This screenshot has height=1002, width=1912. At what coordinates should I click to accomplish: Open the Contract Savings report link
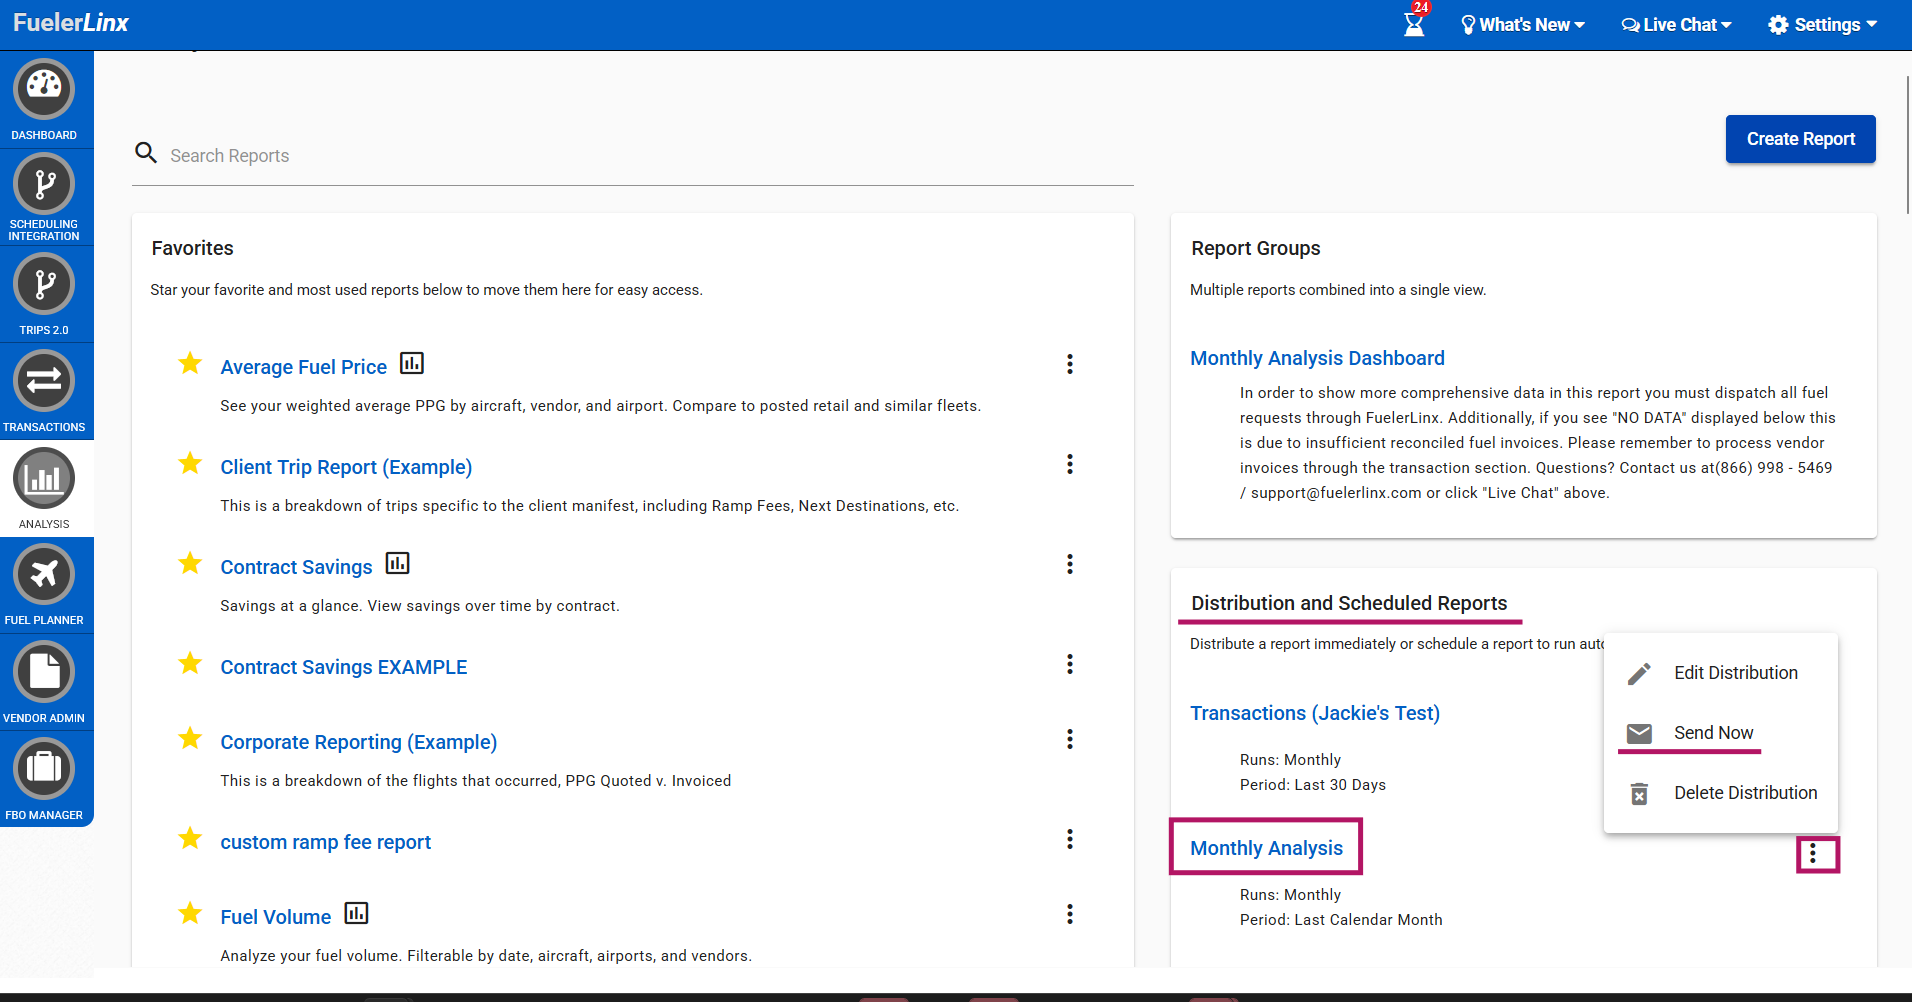pos(296,567)
